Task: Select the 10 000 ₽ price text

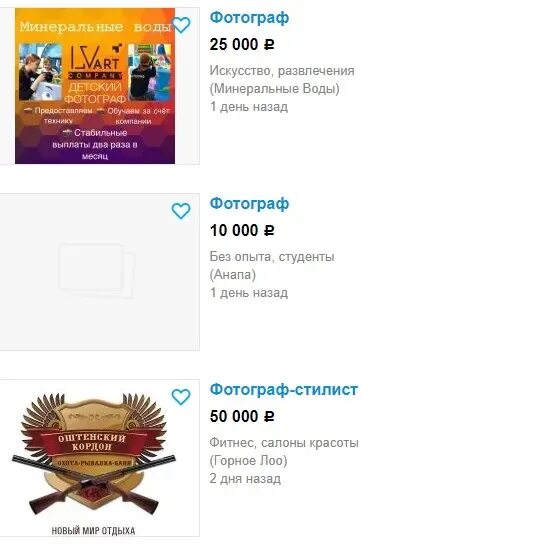Action: coord(242,230)
